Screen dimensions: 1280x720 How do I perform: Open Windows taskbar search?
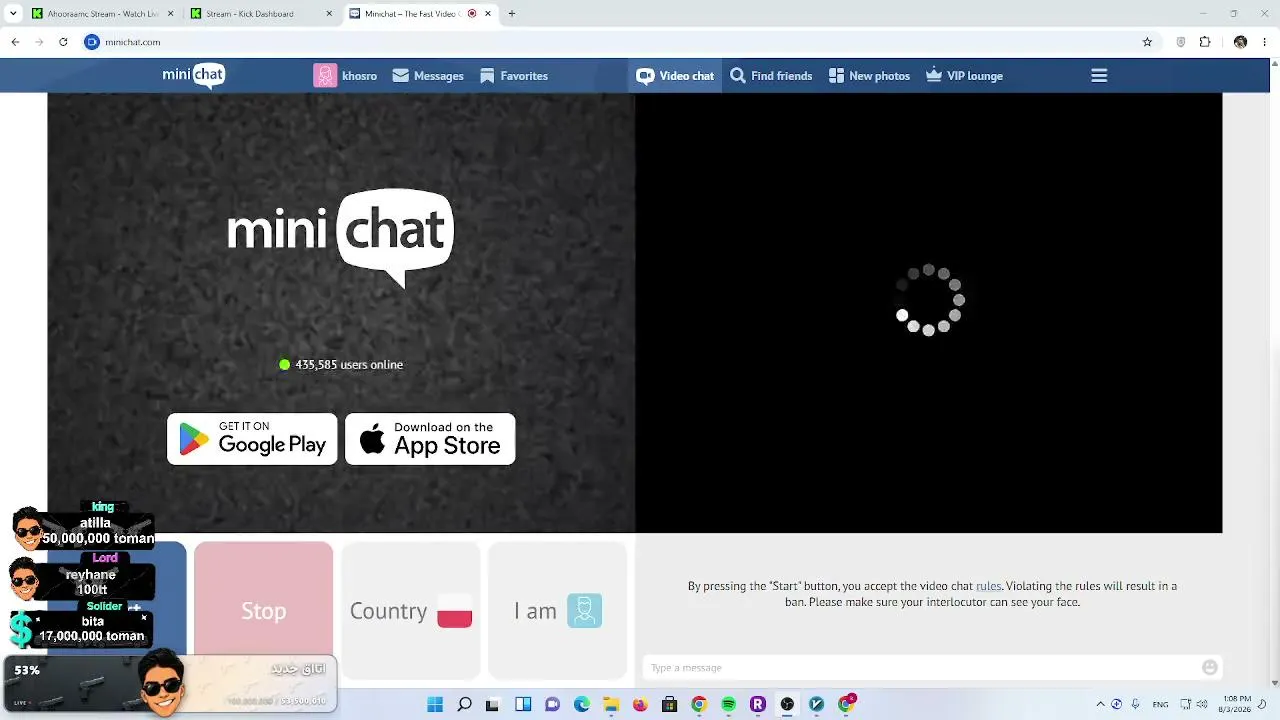464,705
